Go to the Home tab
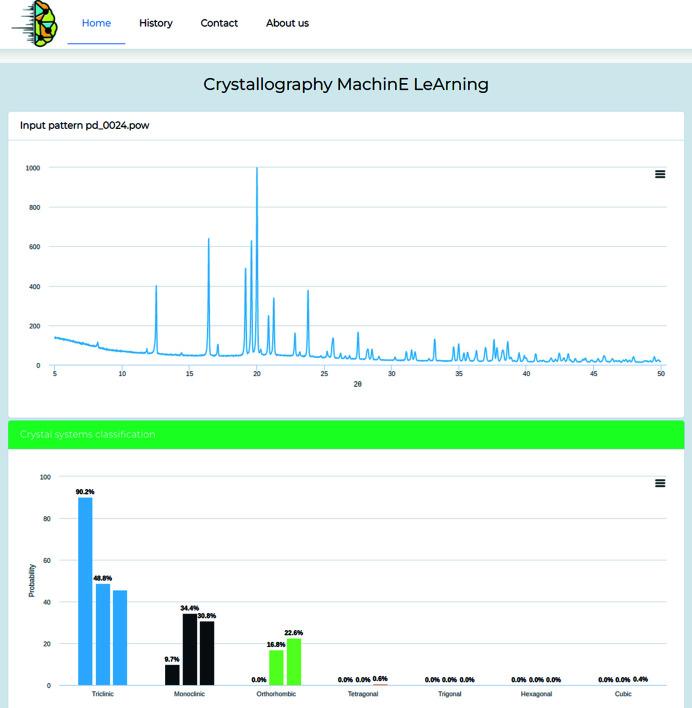 point(96,23)
